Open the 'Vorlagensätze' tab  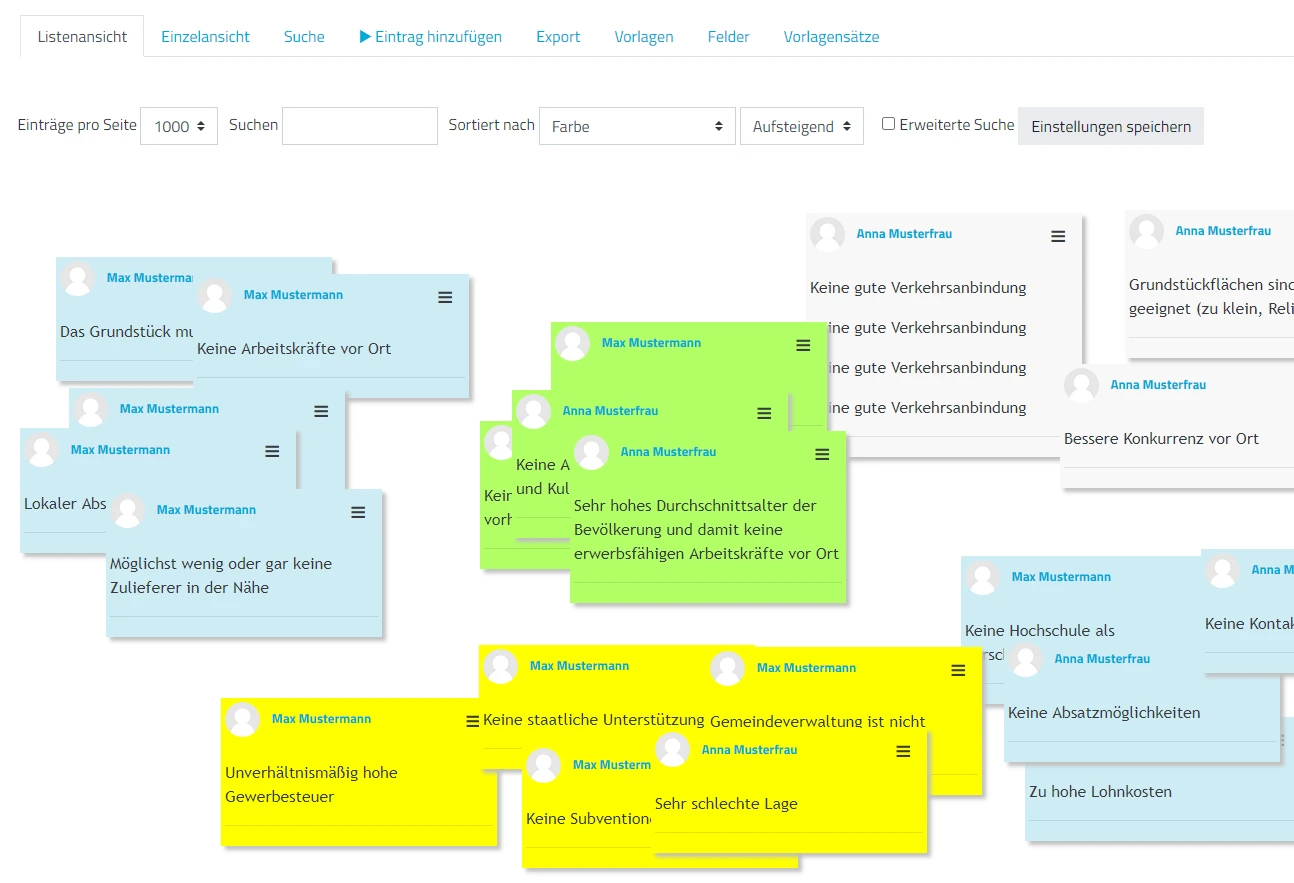pyautogui.click(x=831, y=37)
